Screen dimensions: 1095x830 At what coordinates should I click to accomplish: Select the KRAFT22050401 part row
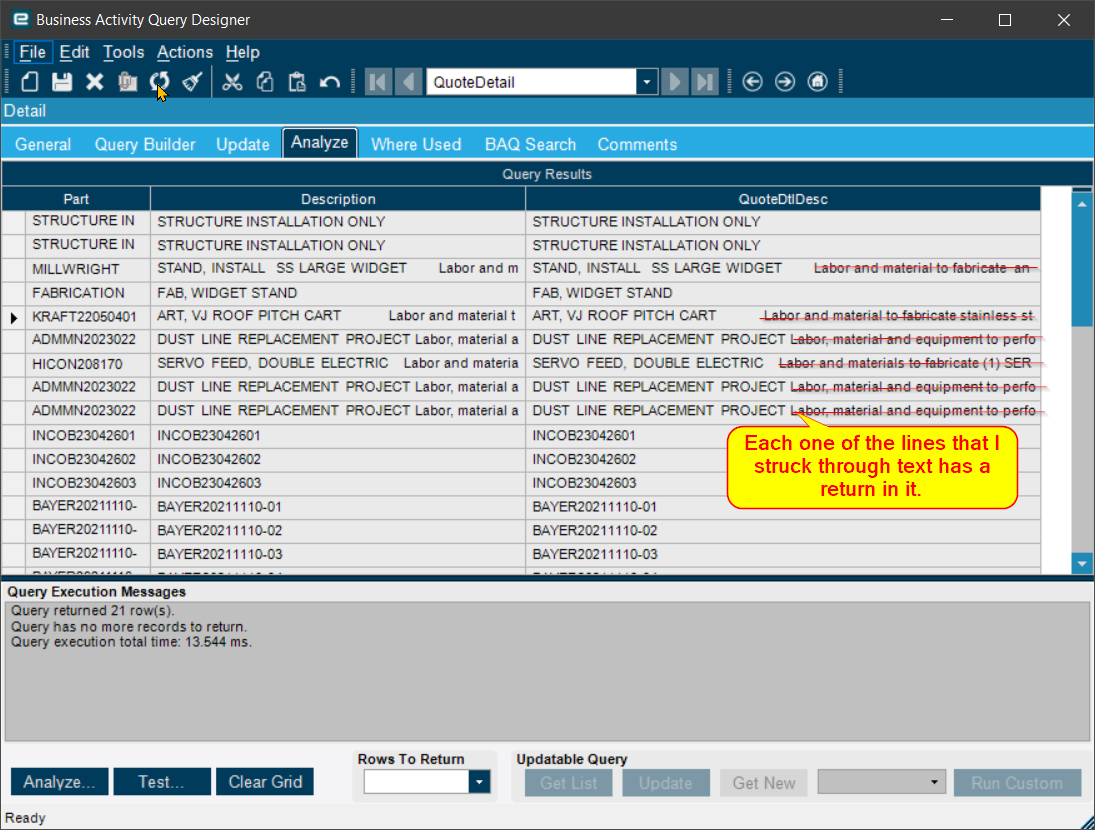[521, 316]
